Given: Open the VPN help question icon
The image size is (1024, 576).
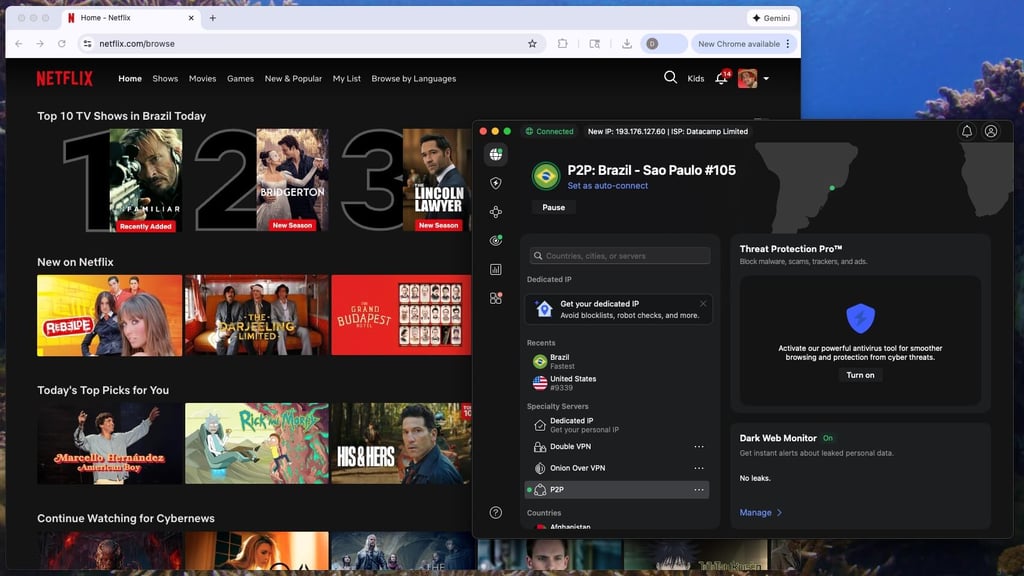Looking at the screenshot, I should pyautogui.click(x=496, y=513).
